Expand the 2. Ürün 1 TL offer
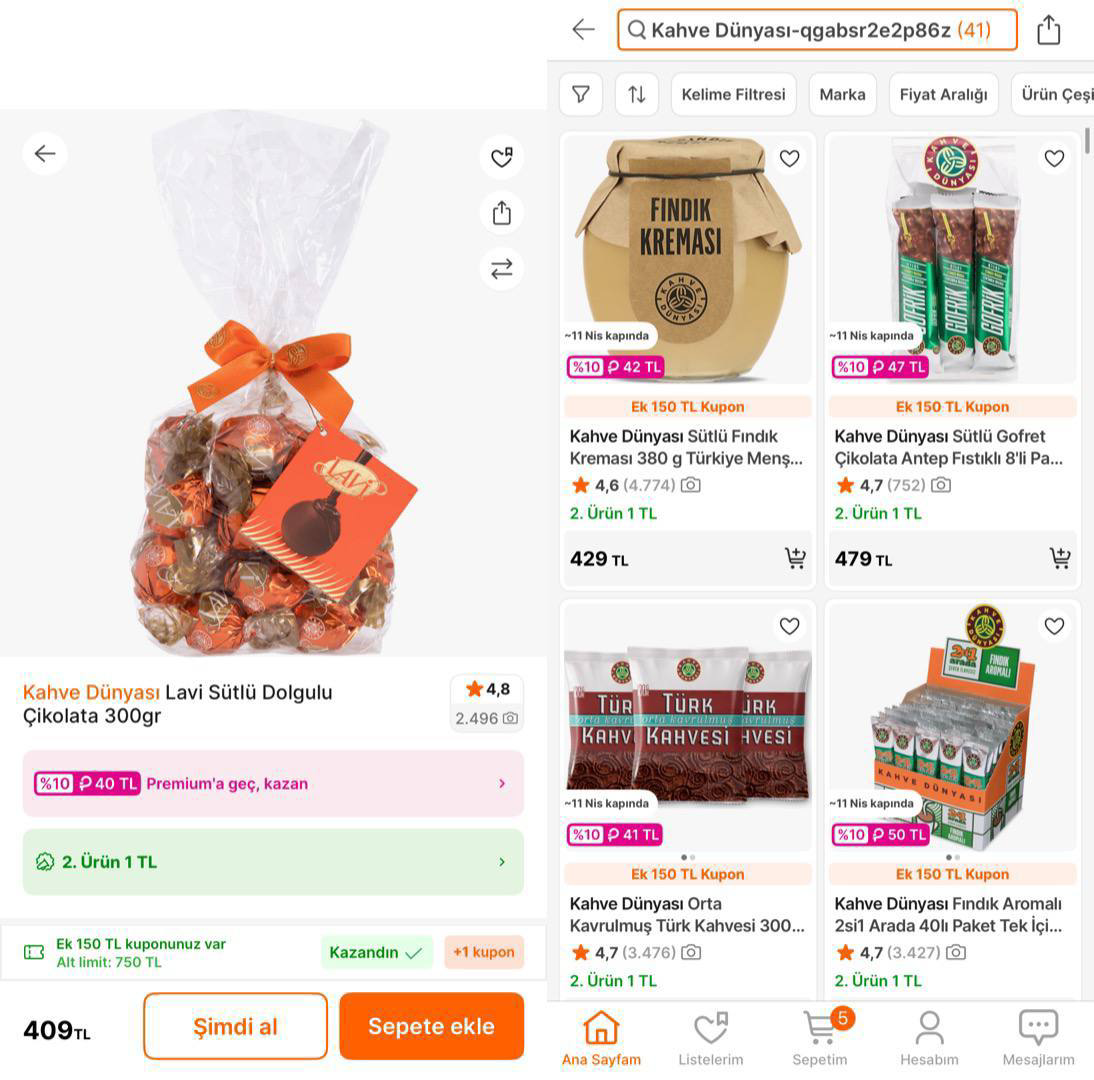 [273, 861]
